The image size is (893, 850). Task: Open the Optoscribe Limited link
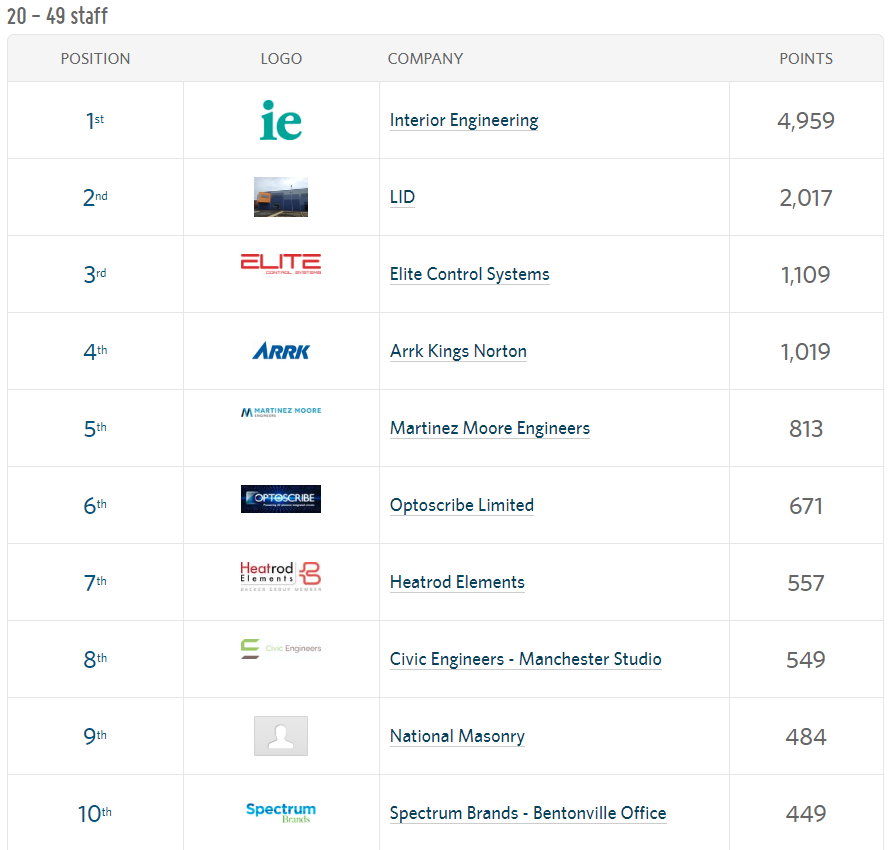[462, 505]
